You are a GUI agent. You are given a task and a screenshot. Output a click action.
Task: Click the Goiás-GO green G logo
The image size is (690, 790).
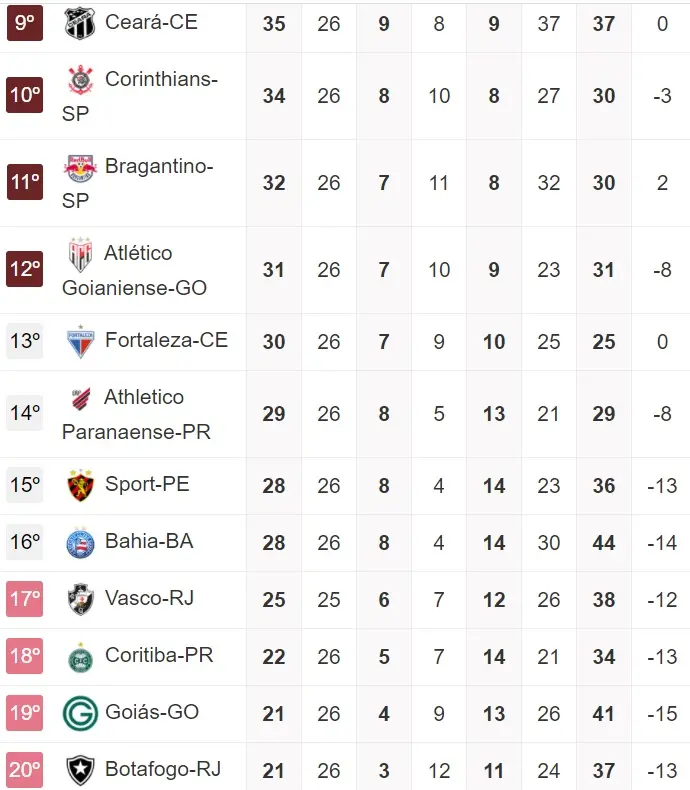pyautogui.click(x=79, y=714)
